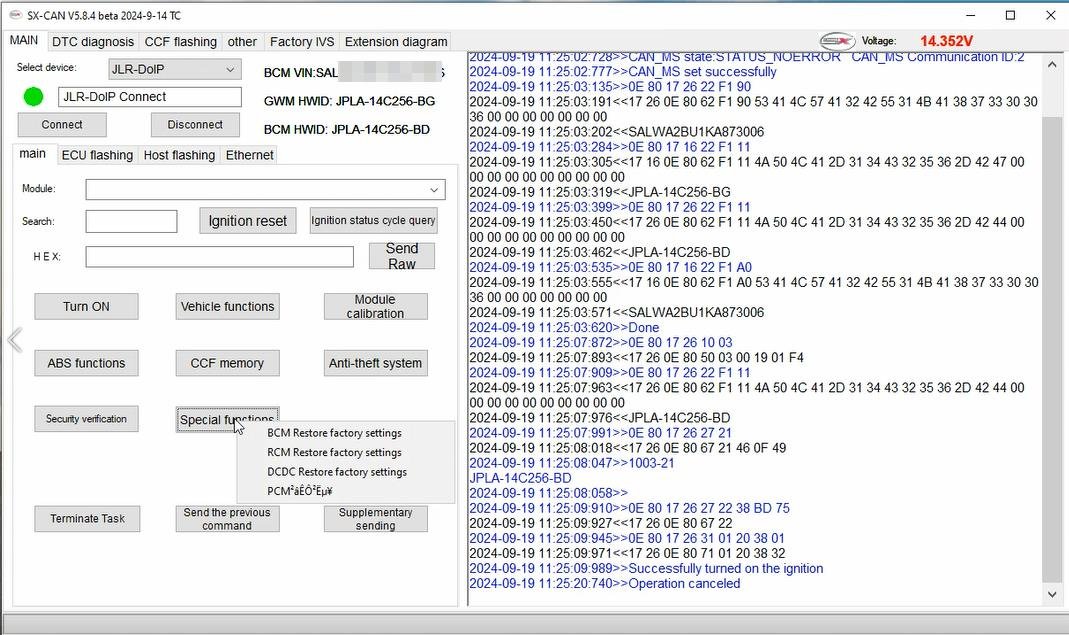Click the Ignition reset button
The height and width of the screenshot is (635, 1069).
point(247,221)
